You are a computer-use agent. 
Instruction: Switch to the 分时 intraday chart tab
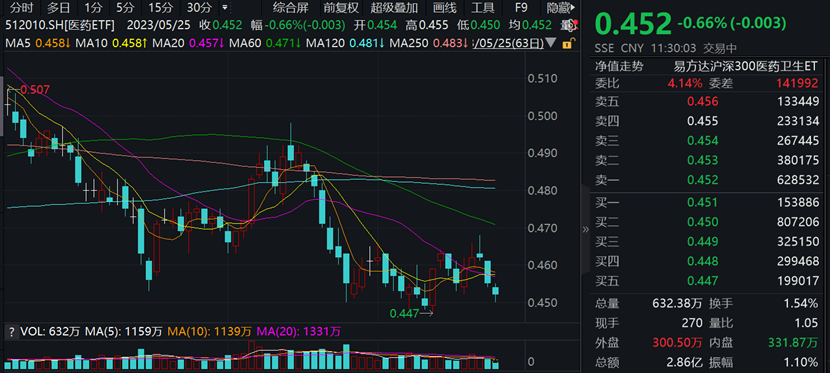click(22, 7)
